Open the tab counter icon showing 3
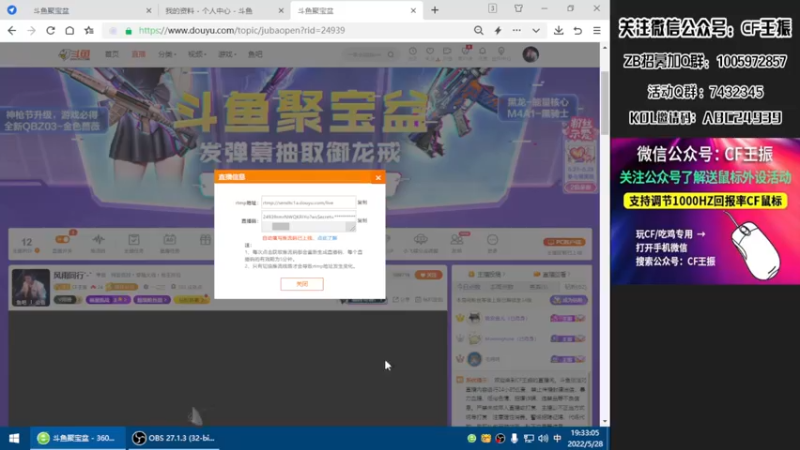 pyautogui.click(x=492, y=9)
